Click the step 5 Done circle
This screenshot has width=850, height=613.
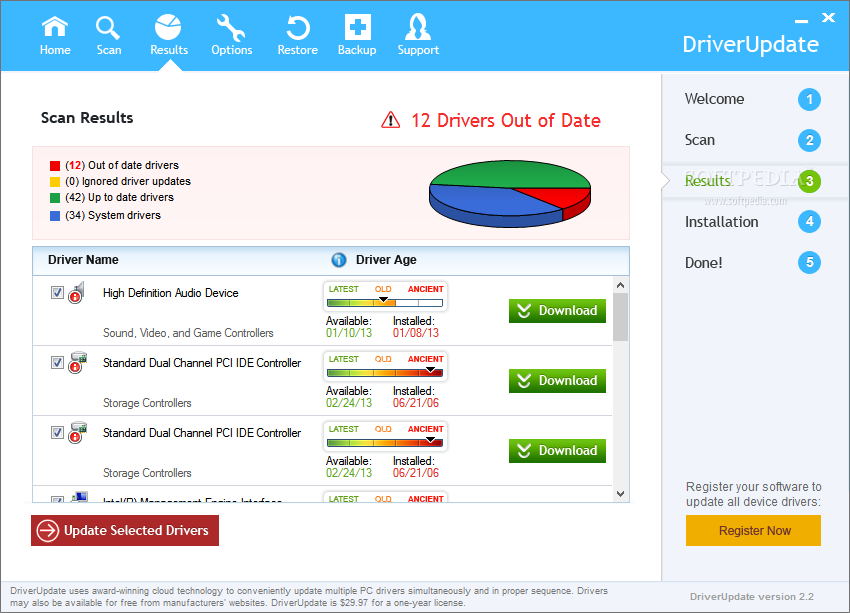coord(809,262)
